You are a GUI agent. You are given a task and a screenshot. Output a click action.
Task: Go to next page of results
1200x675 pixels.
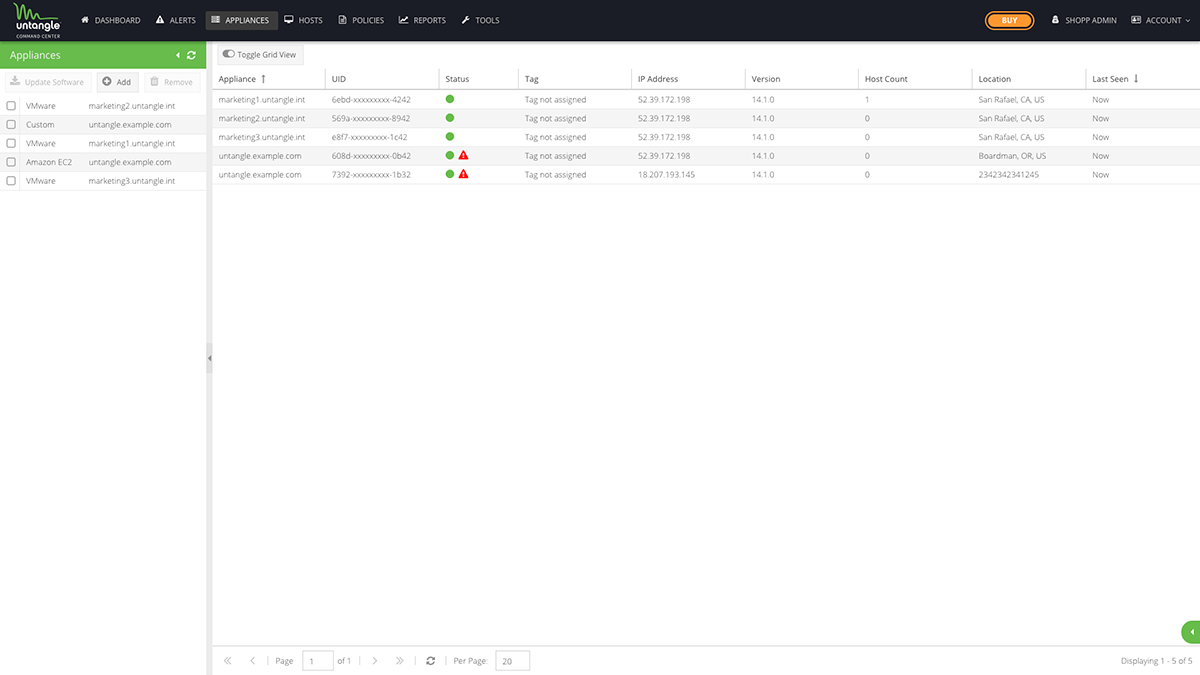tap(375, 661)
